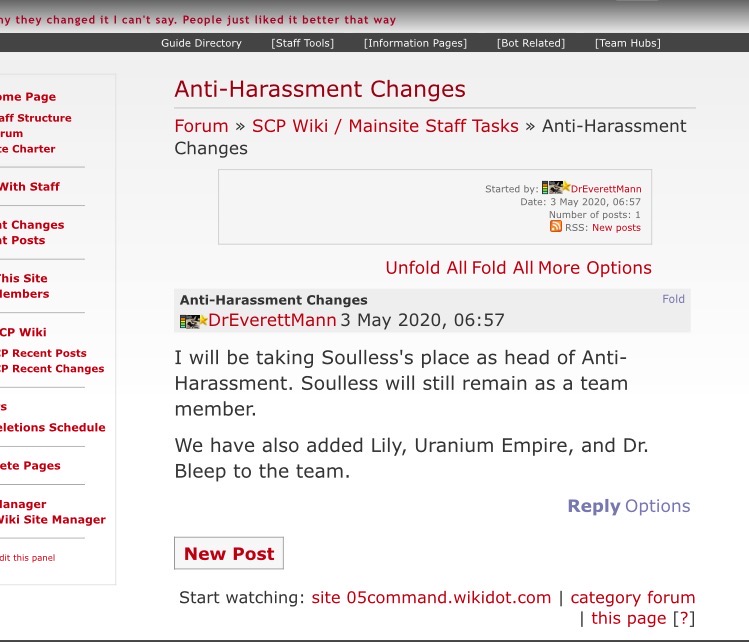The height and width of the screenshot is (642, 749).
Task: Open the Site Charter sidebar link
Action: click(x=27, y=149)
